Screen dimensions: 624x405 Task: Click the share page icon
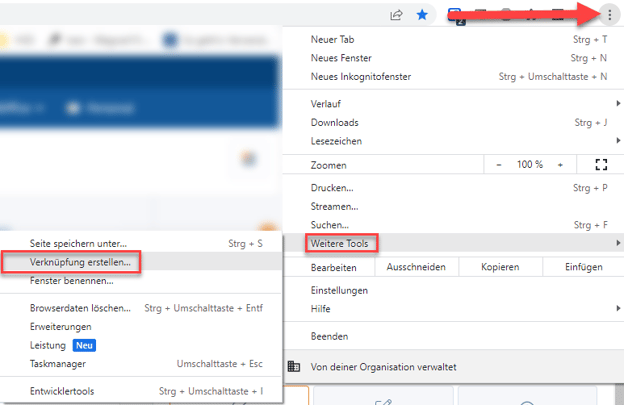397,15
